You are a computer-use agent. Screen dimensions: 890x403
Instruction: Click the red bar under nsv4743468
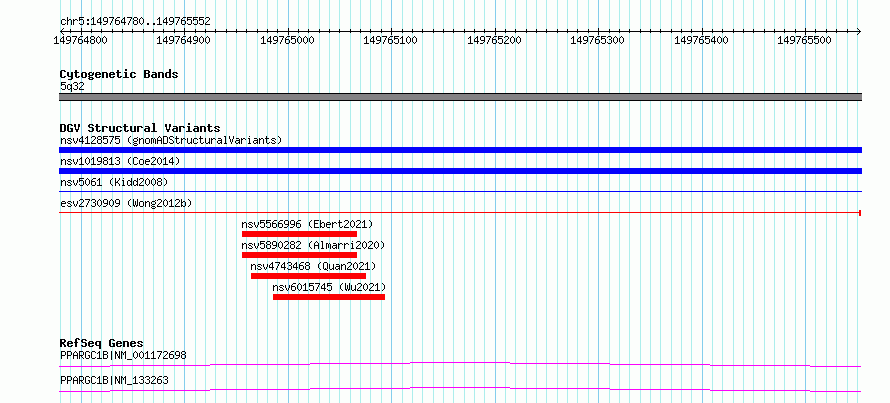pos(308,276)
